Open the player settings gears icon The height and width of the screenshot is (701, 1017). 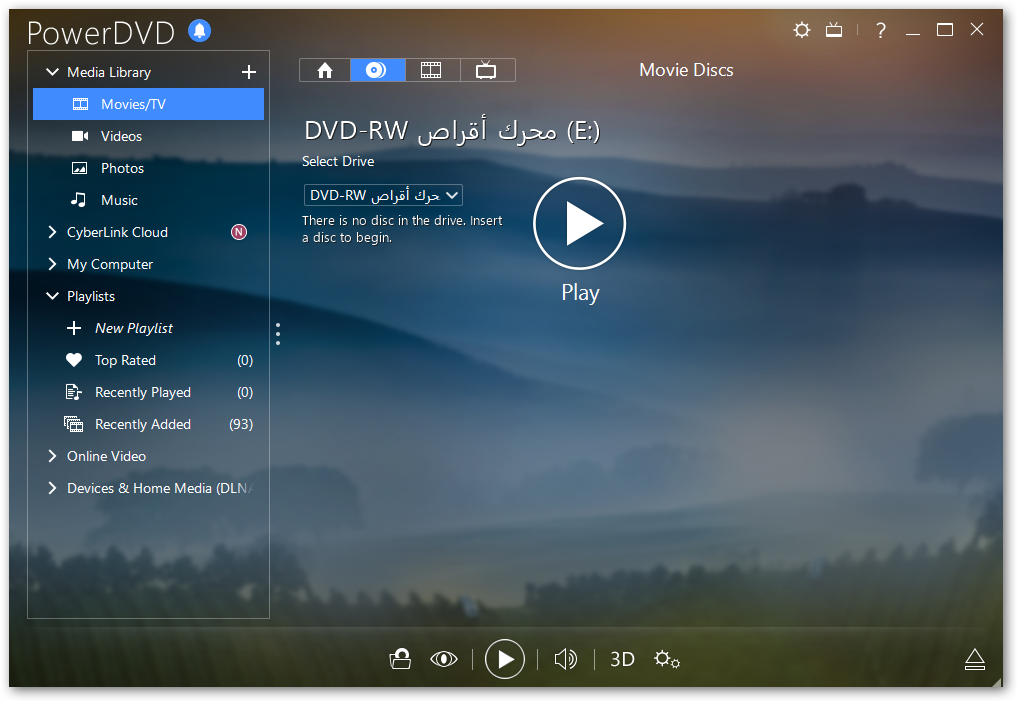point(667,659)
